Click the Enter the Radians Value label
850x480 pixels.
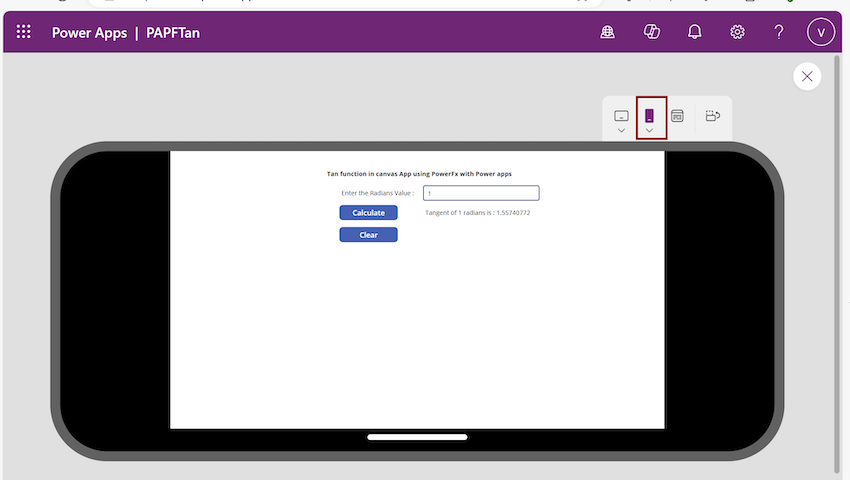click(378, 193)
